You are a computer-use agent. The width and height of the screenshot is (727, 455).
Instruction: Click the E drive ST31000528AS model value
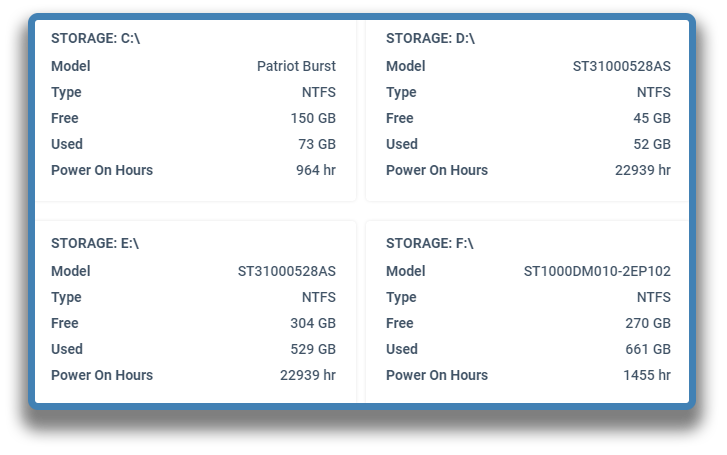click(287, 271)
